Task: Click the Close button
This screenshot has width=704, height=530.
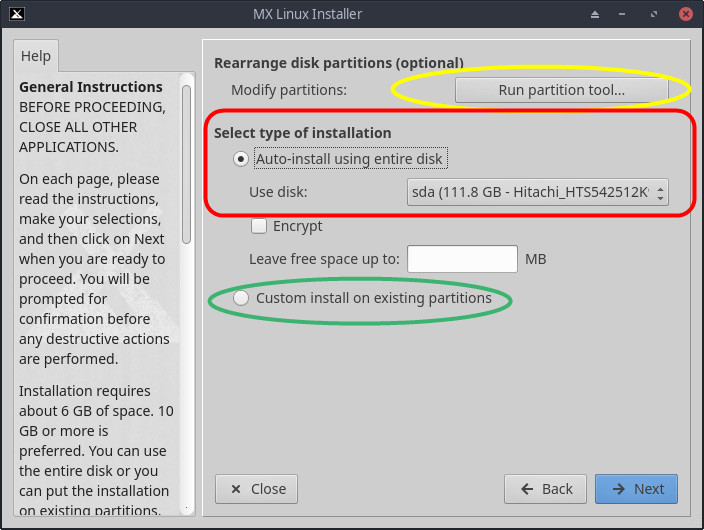Action: coord(256,489)
